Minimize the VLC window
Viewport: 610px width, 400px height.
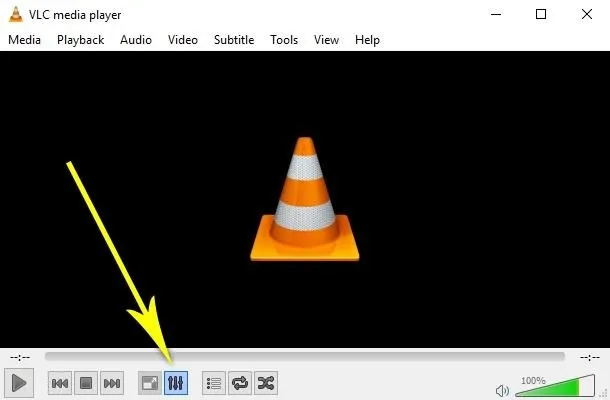(x=496, y=14)
